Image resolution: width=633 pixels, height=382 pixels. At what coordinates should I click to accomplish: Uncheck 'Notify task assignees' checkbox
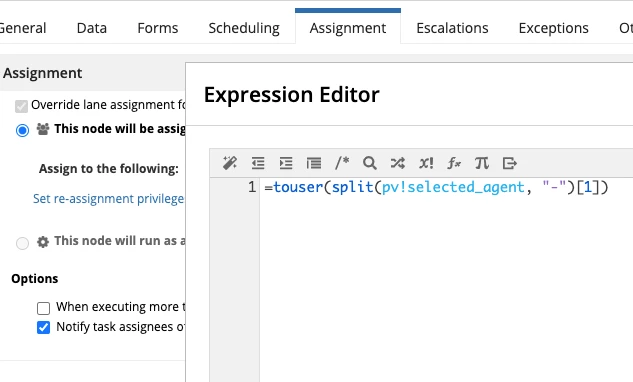coord(43,327)
